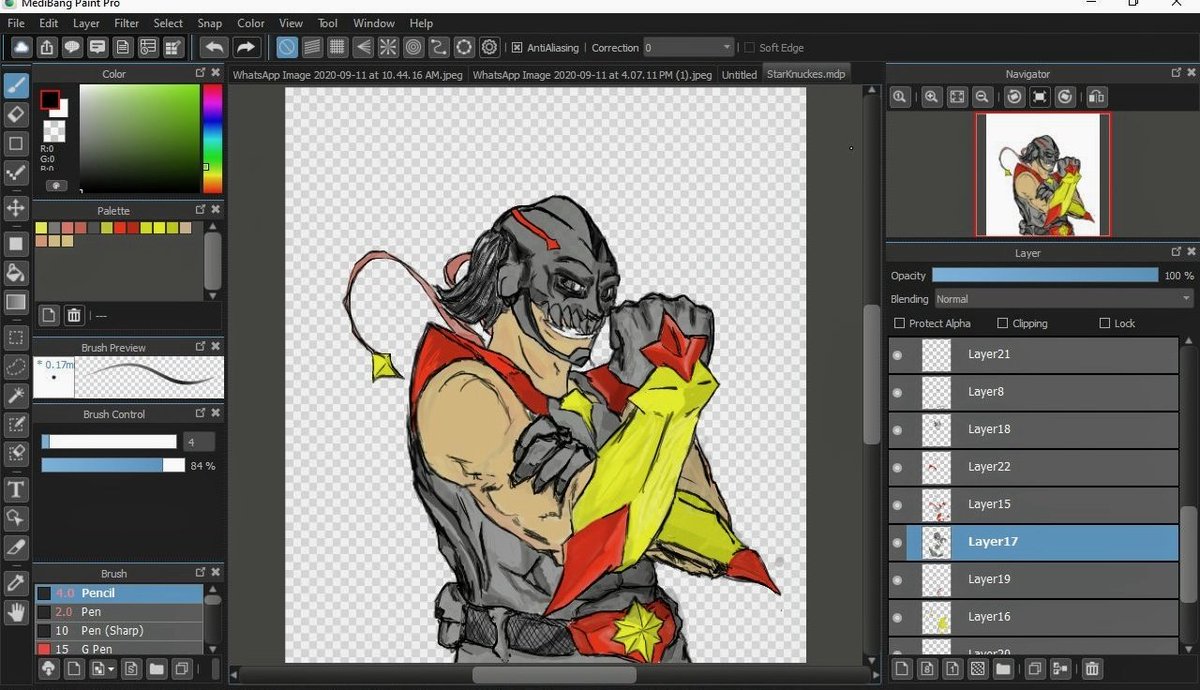Select the Gradient tool
Screen dimensions: 1200x690
click(x=16, y=301)
